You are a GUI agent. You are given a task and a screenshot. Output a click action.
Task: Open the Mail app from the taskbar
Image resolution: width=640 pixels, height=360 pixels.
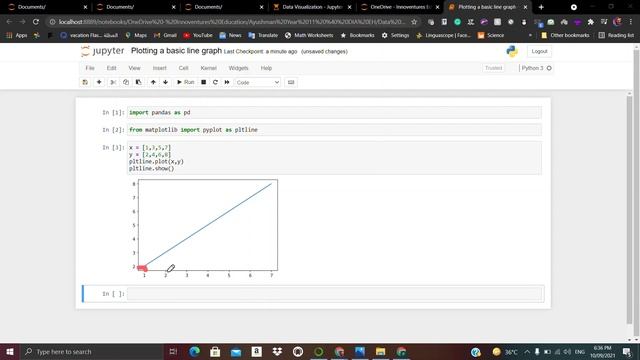(x=236, y=351)
